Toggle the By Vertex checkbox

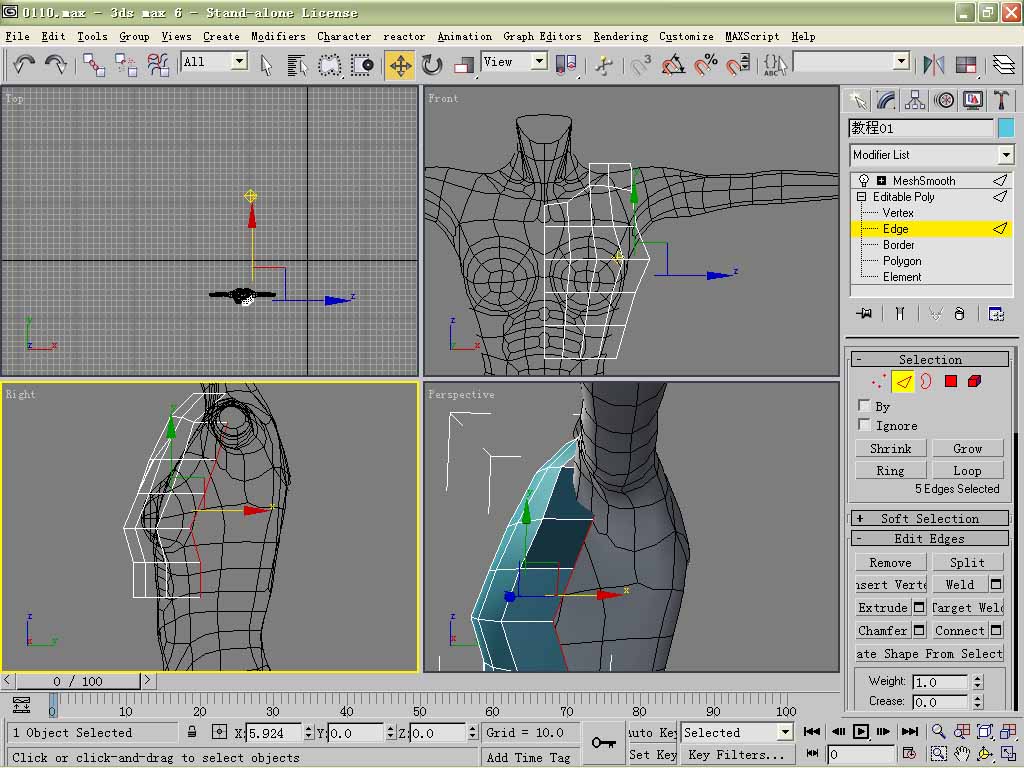(864, 406)
